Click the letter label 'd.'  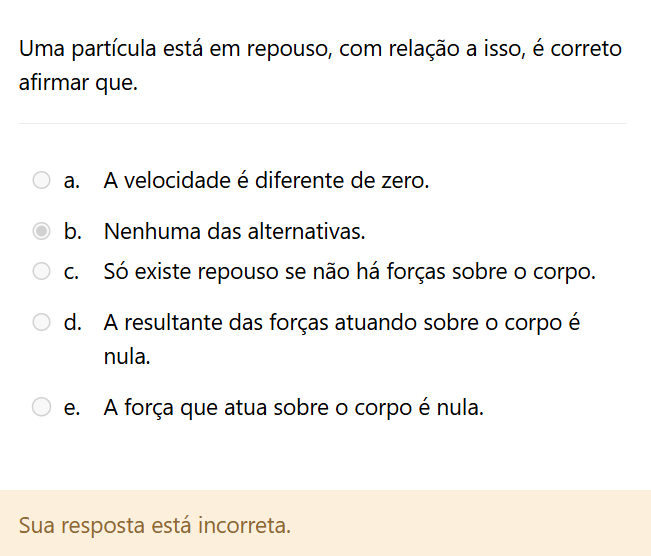[72, 323]
